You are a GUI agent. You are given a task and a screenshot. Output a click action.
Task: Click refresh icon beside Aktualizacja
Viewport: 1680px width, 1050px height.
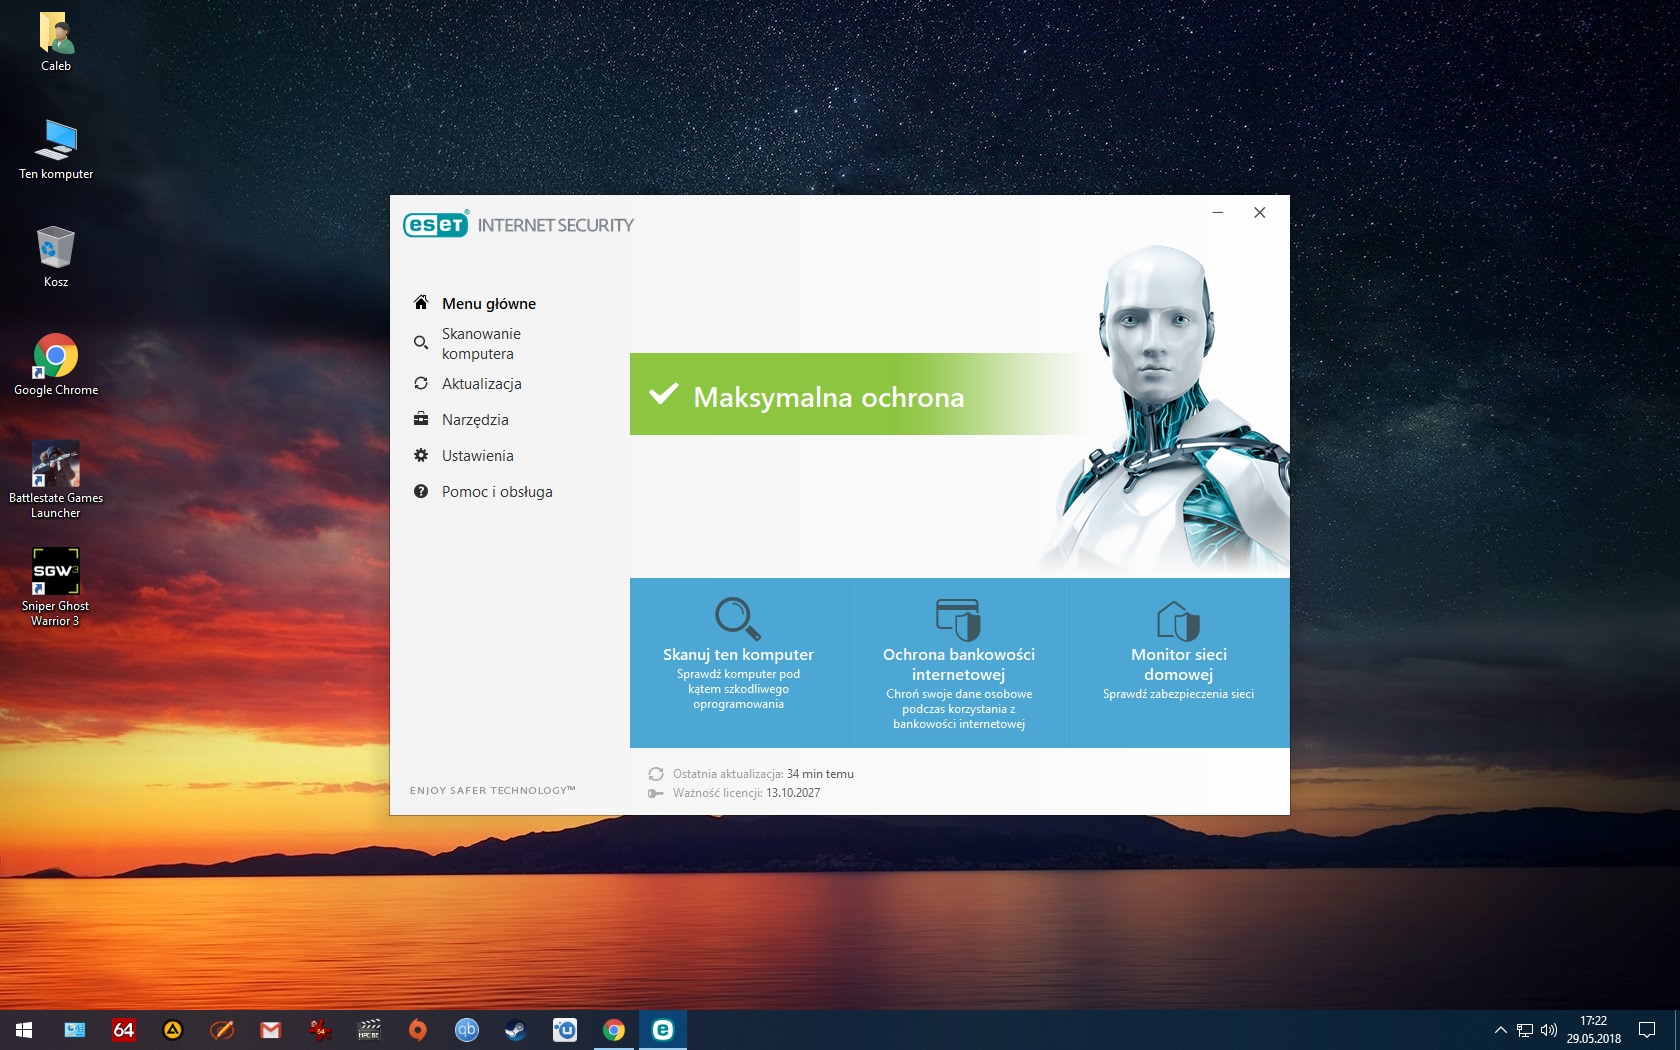421,383
